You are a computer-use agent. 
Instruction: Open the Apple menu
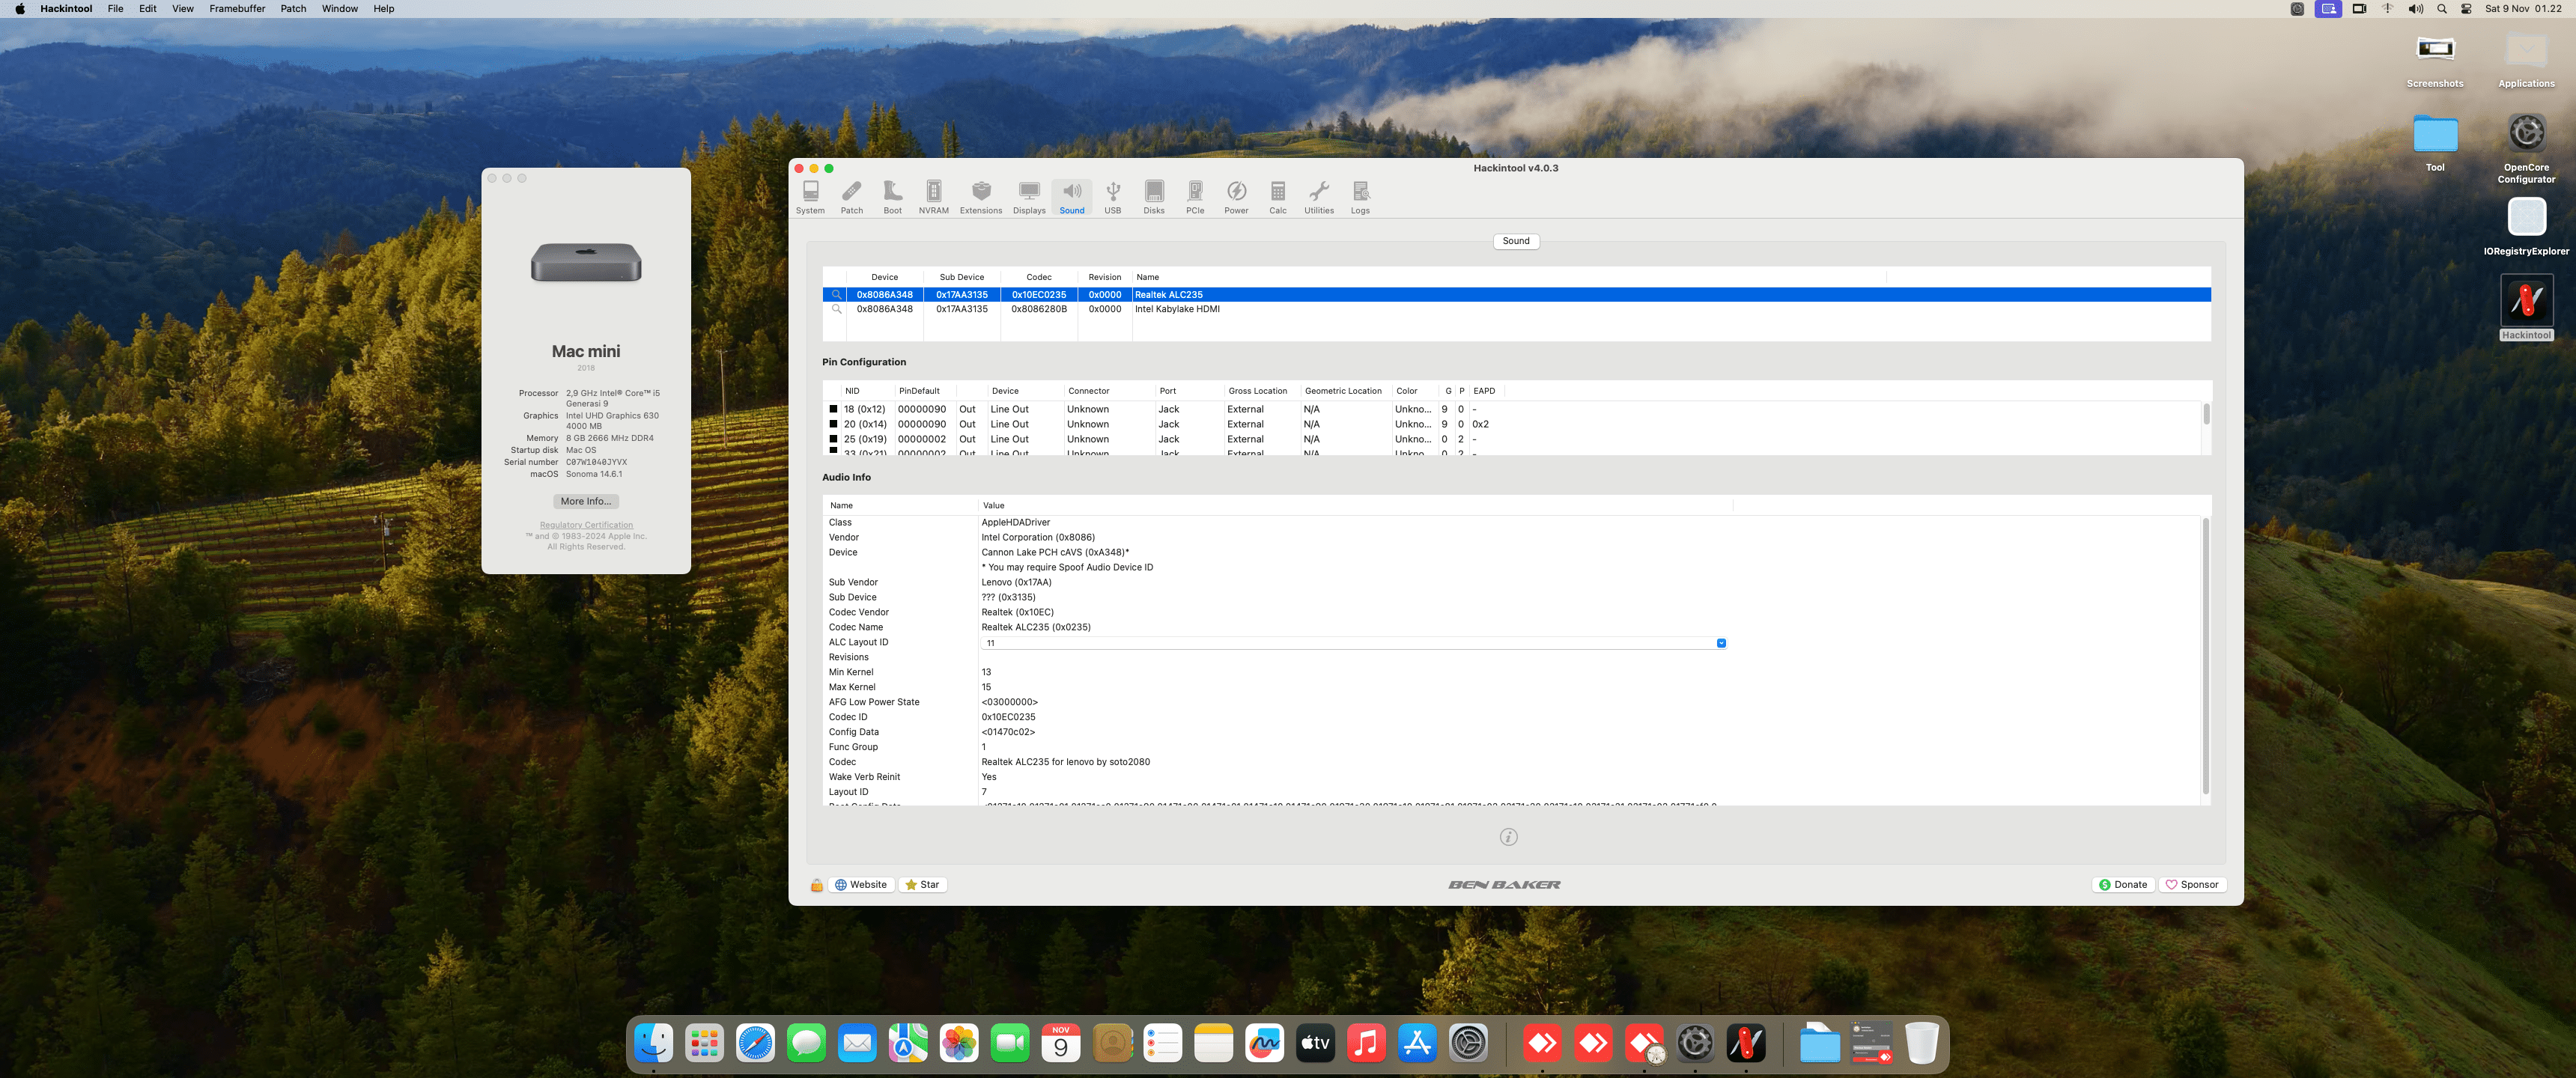[20, 9]
